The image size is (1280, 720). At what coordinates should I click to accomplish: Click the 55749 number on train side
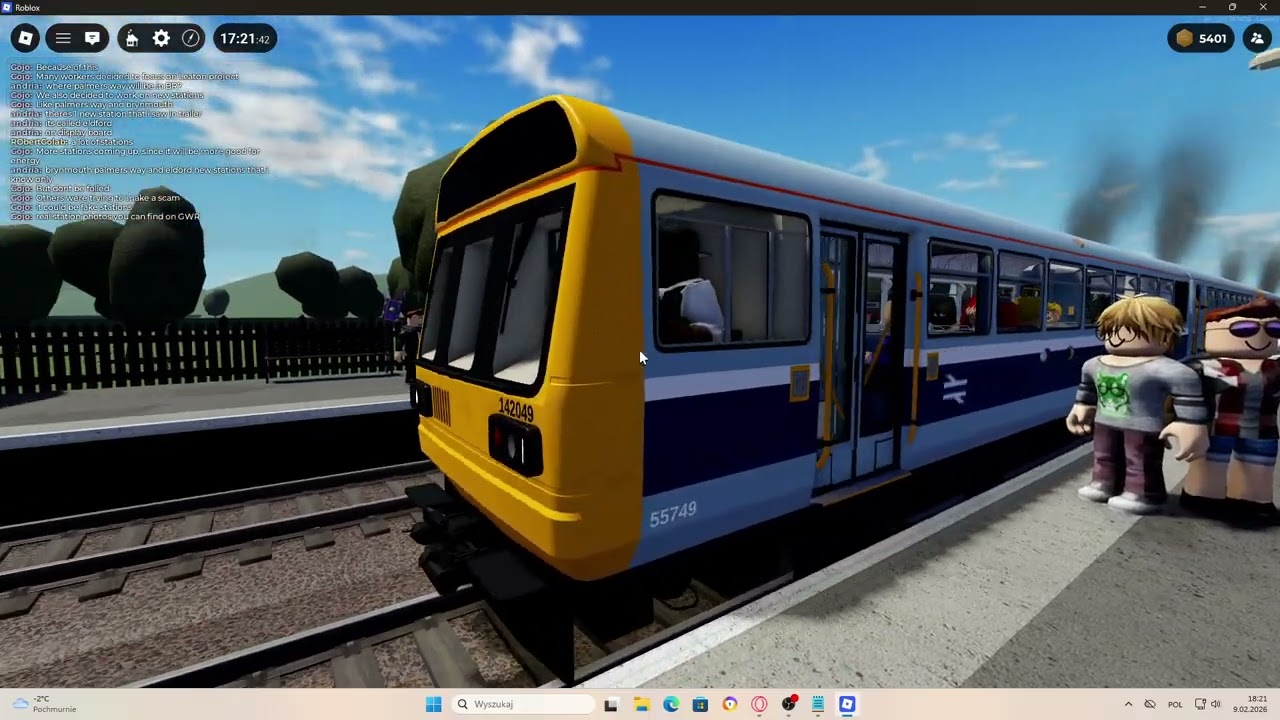pyautogui.click(x=673, y=514)
